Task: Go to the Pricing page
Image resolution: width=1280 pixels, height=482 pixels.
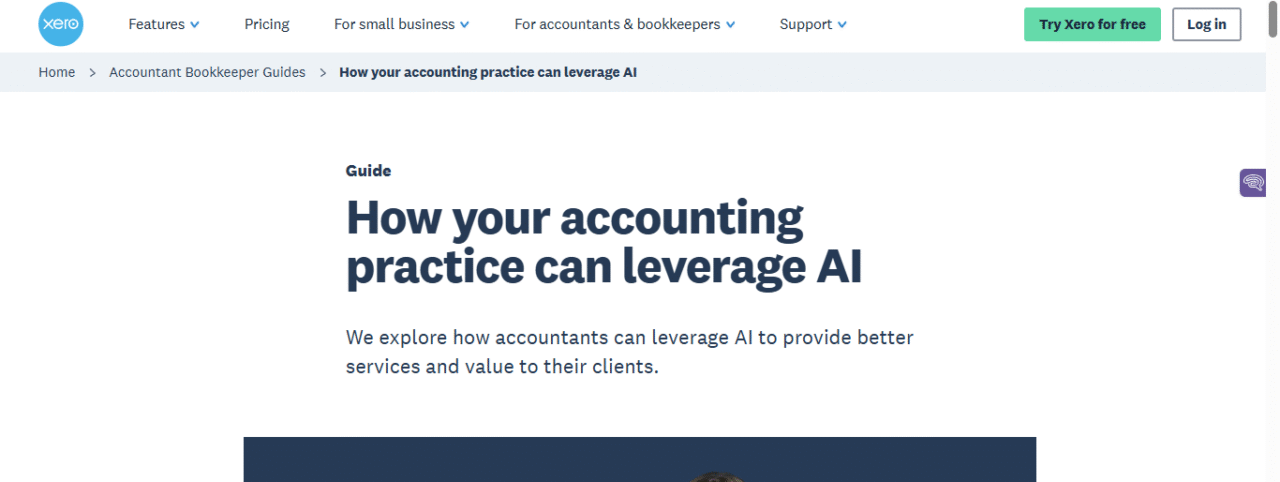Action: pyautogui.click(x=267, y=24)
